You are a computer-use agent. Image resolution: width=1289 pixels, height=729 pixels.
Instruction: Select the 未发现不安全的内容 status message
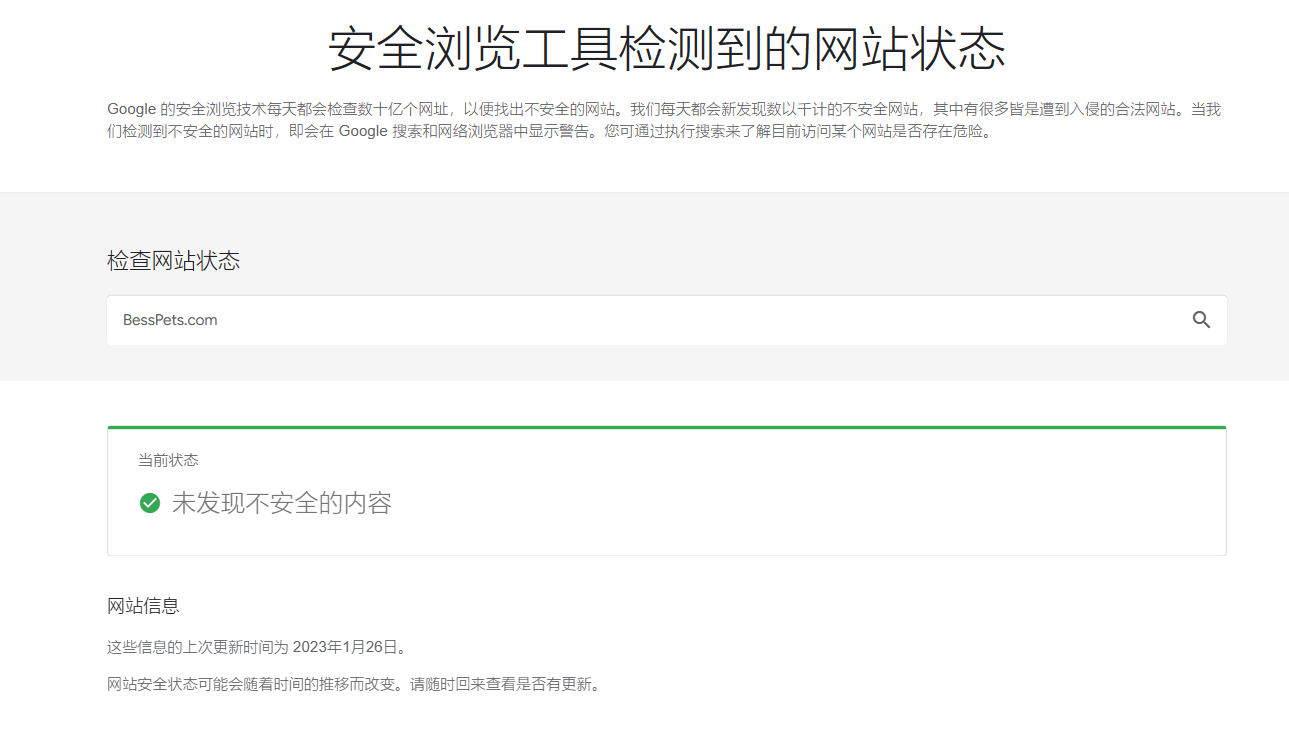[281, 503]
